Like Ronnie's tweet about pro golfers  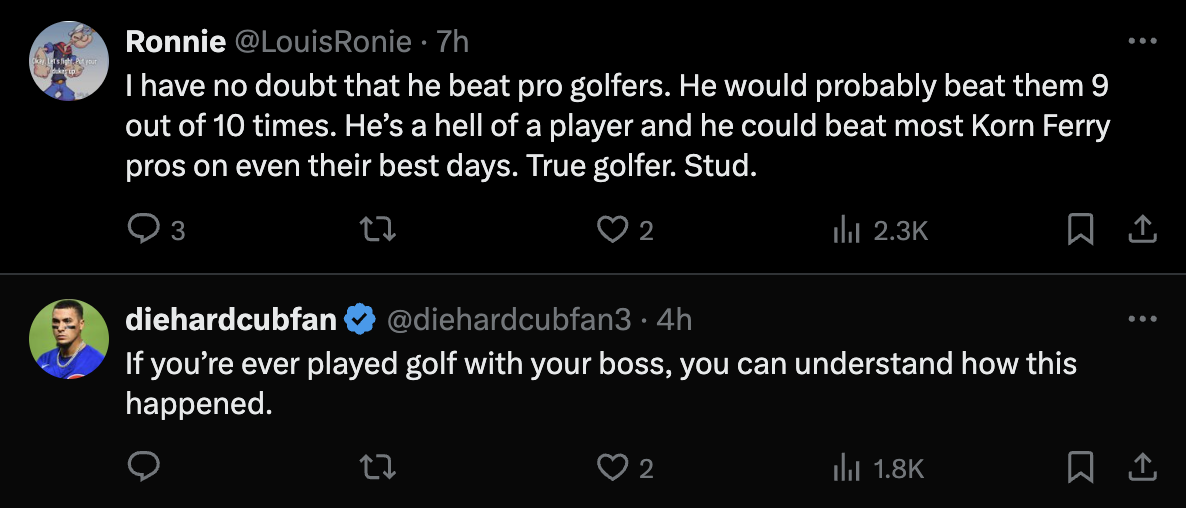(611, 231)
